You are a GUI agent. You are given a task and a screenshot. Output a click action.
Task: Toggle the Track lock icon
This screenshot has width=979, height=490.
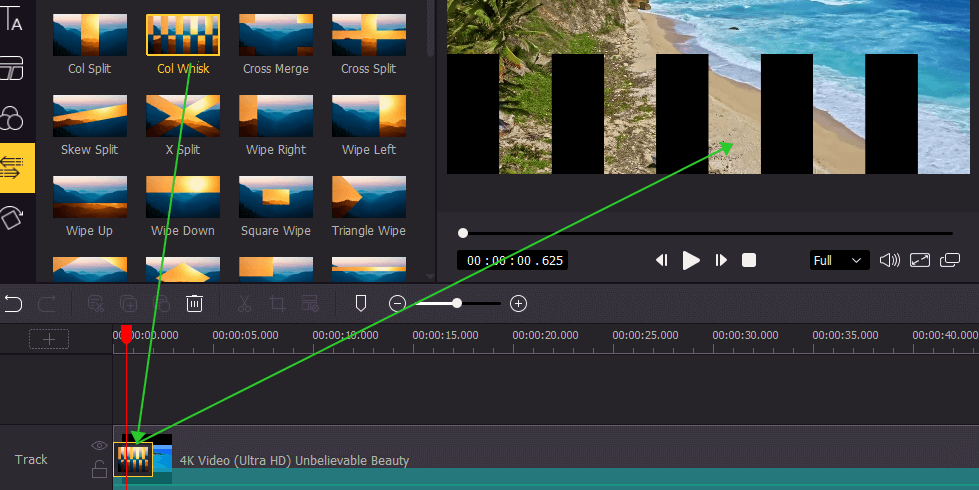pos(99,469)
